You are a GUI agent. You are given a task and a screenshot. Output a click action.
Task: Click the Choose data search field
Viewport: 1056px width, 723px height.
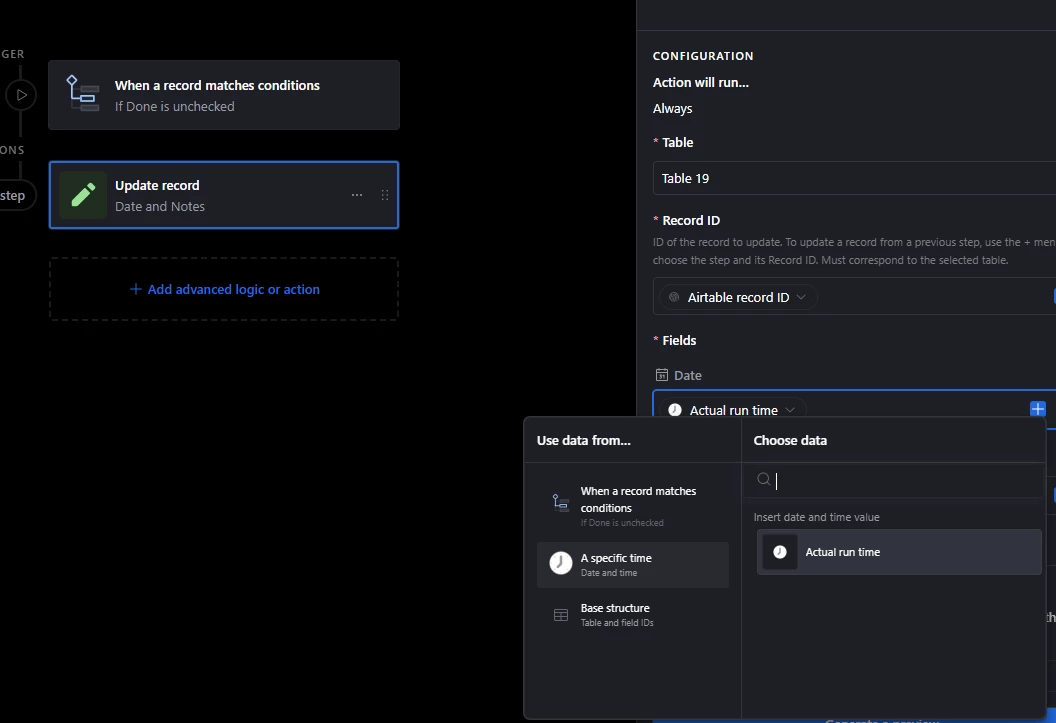(x=894, y=480)
